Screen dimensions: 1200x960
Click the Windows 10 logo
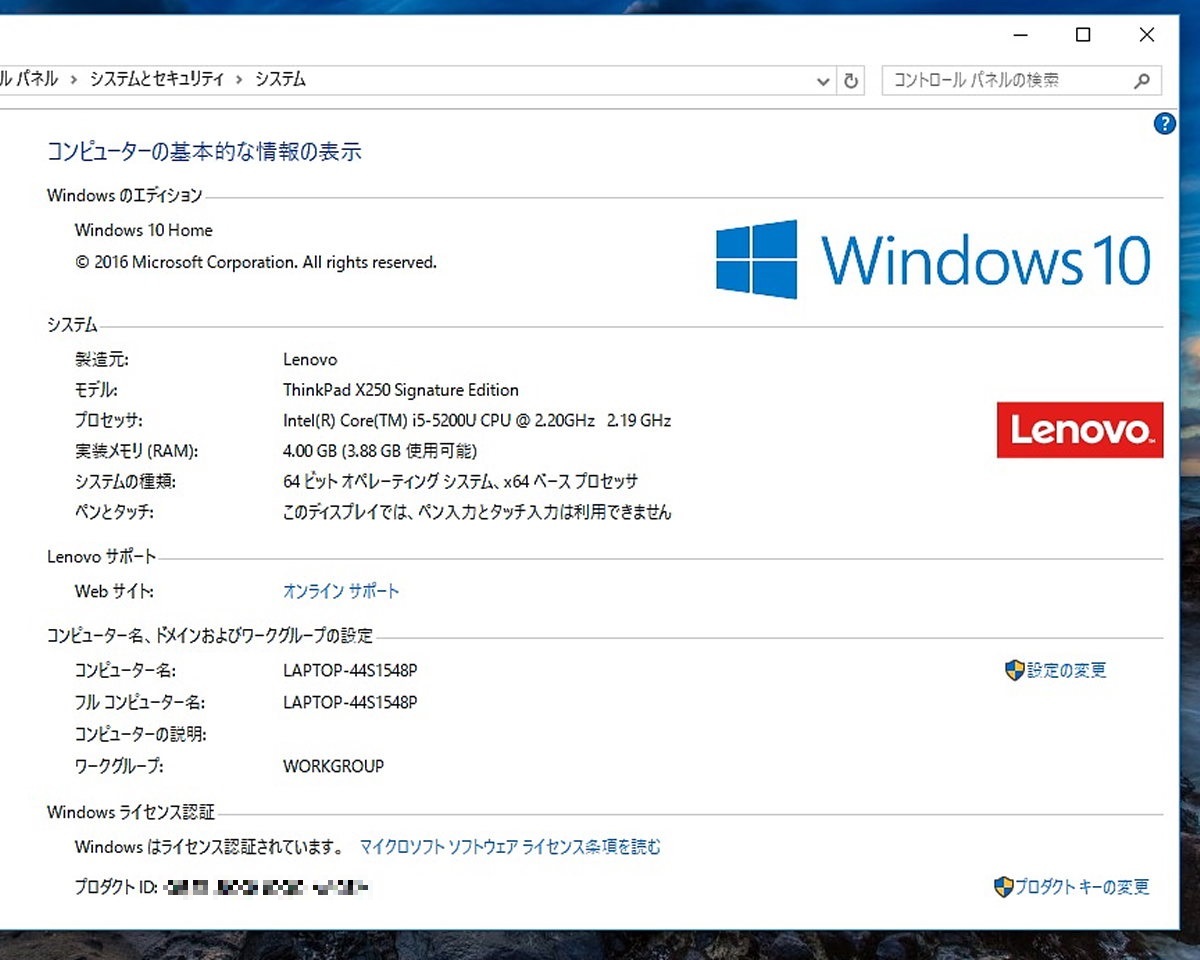tap(933, 259)
